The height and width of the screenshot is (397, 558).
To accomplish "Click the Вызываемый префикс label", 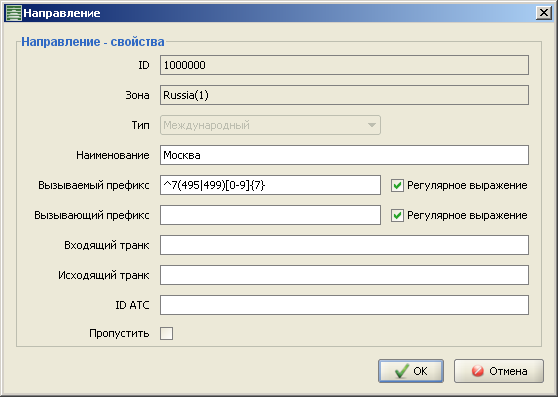I will (94, 185).
